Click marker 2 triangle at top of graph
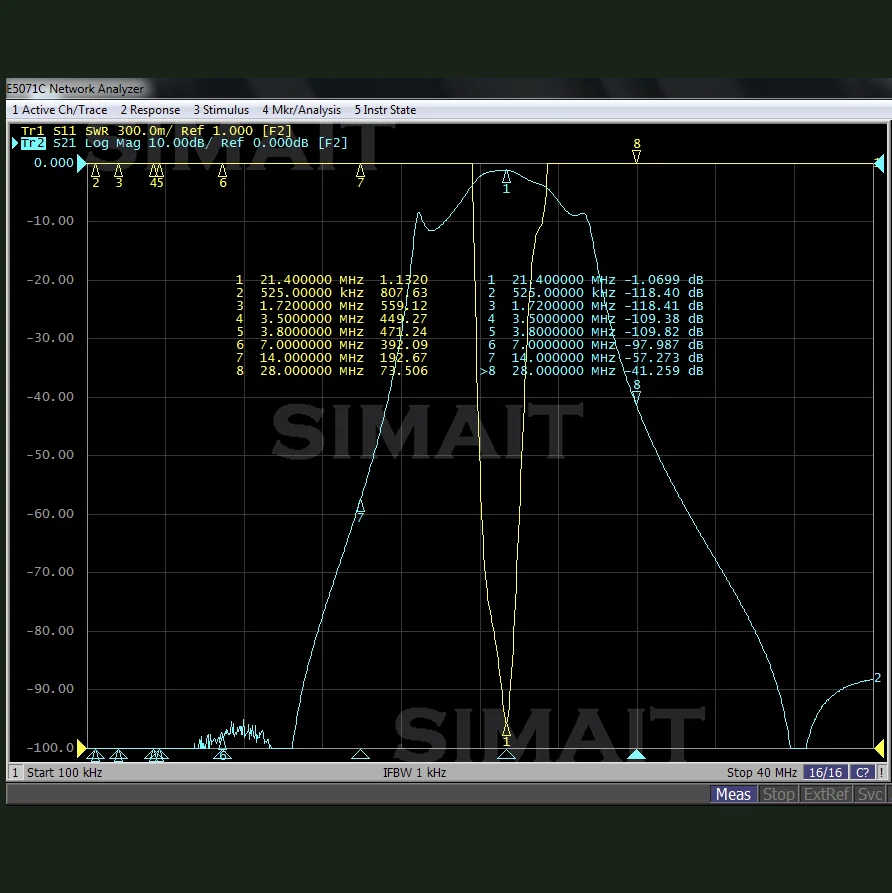Viewport: 892px width, 893px height. click(x=96, y=171)
